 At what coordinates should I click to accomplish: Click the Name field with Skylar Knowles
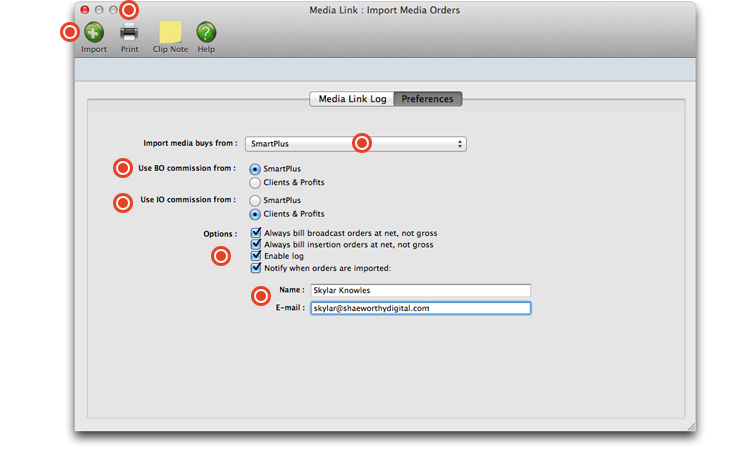[x=420, y=291]
